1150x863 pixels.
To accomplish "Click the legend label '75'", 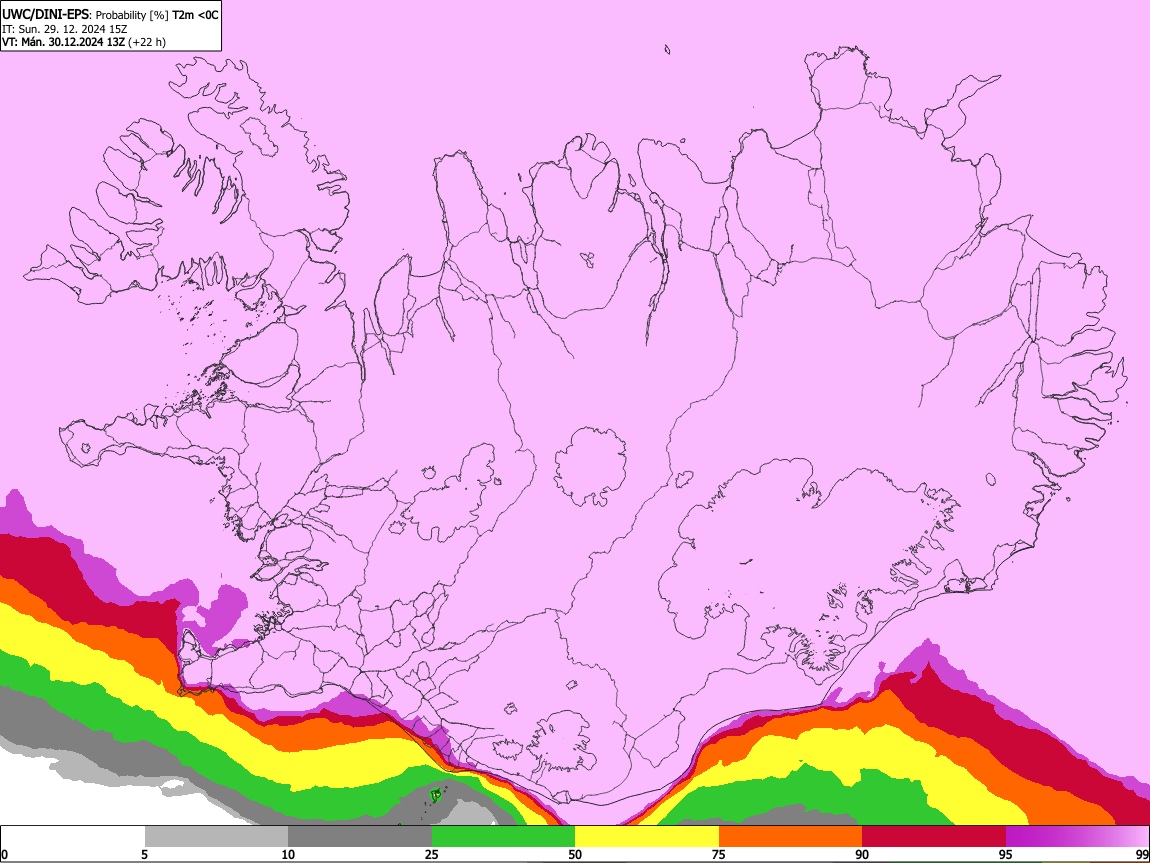I will click(x=719, y=855).
